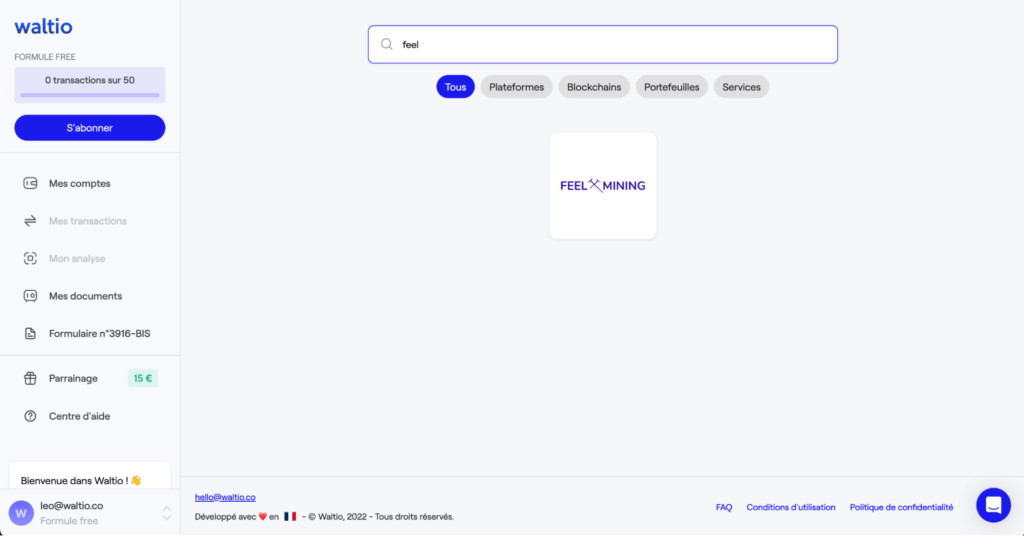Filter by Services
This screenshot has width=1024, height=536.
(741, 87)
